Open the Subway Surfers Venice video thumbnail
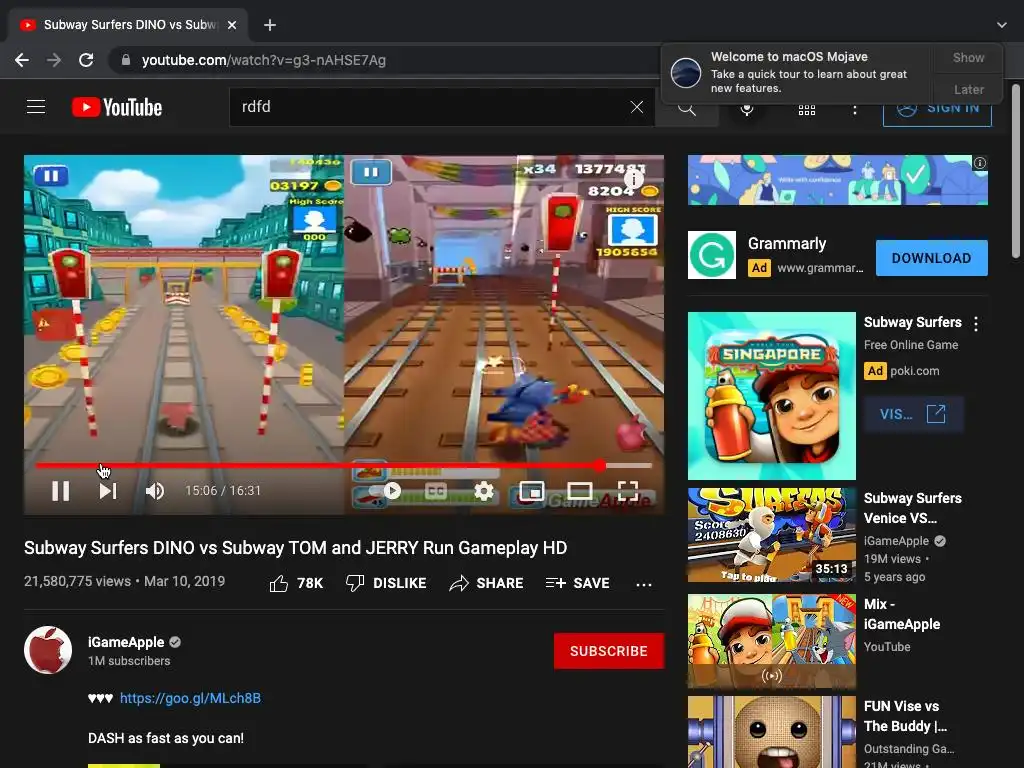This screenshot has height=768, width=1024. click(x=771, y=535)
